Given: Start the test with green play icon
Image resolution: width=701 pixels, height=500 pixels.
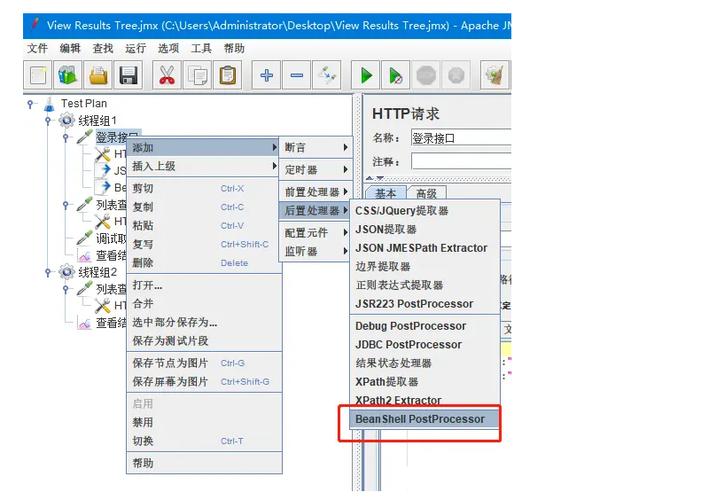Looking at the screenshot, I should [365, 75].
